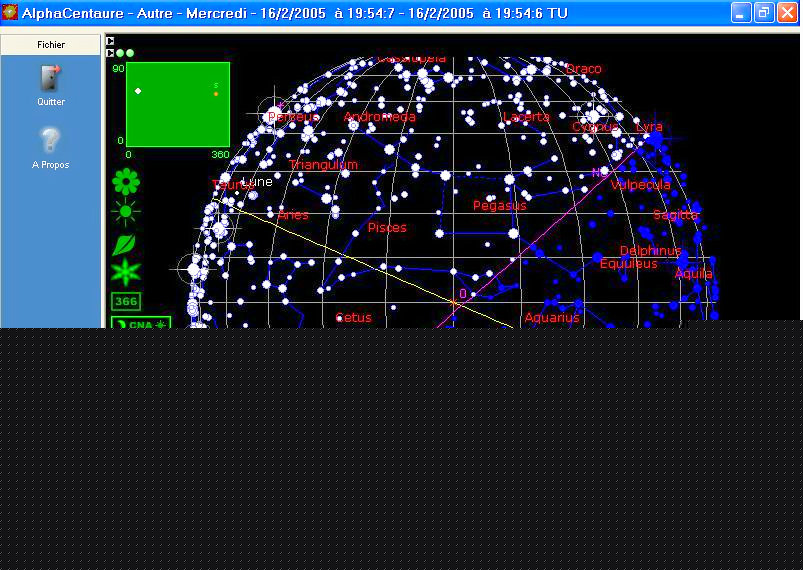Click the CNA moon and sun icon

click(140, 323)
